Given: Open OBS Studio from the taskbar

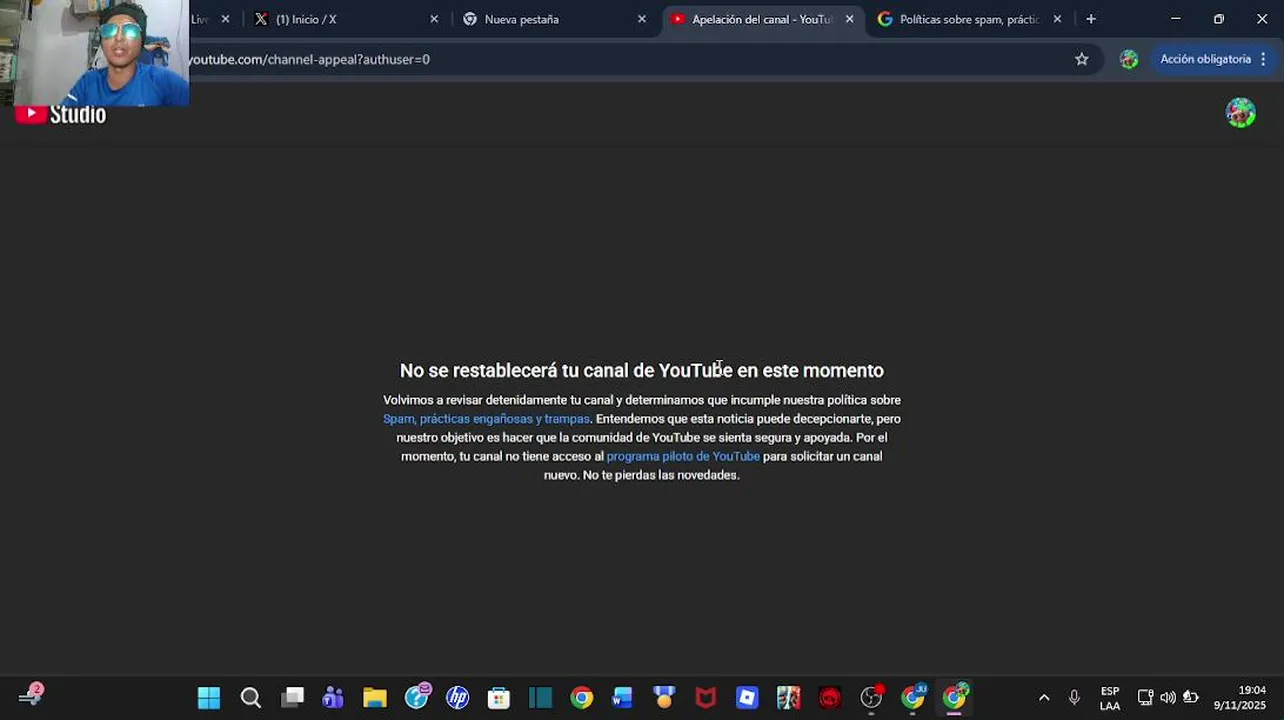Looking at the screenshot, I should (872, 698).
